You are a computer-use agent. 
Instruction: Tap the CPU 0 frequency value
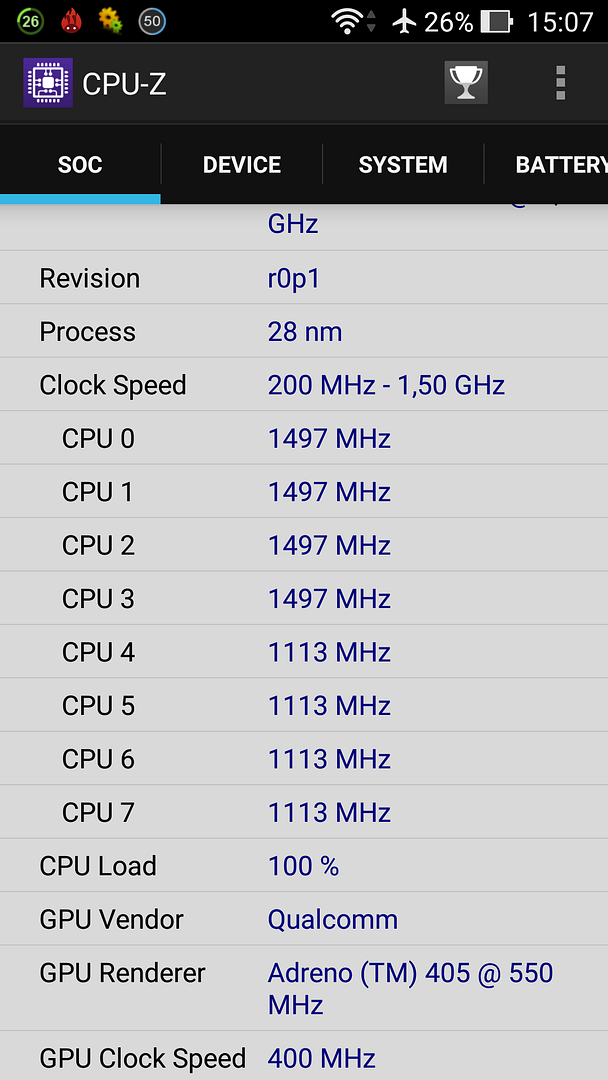[x=329, y=438]
